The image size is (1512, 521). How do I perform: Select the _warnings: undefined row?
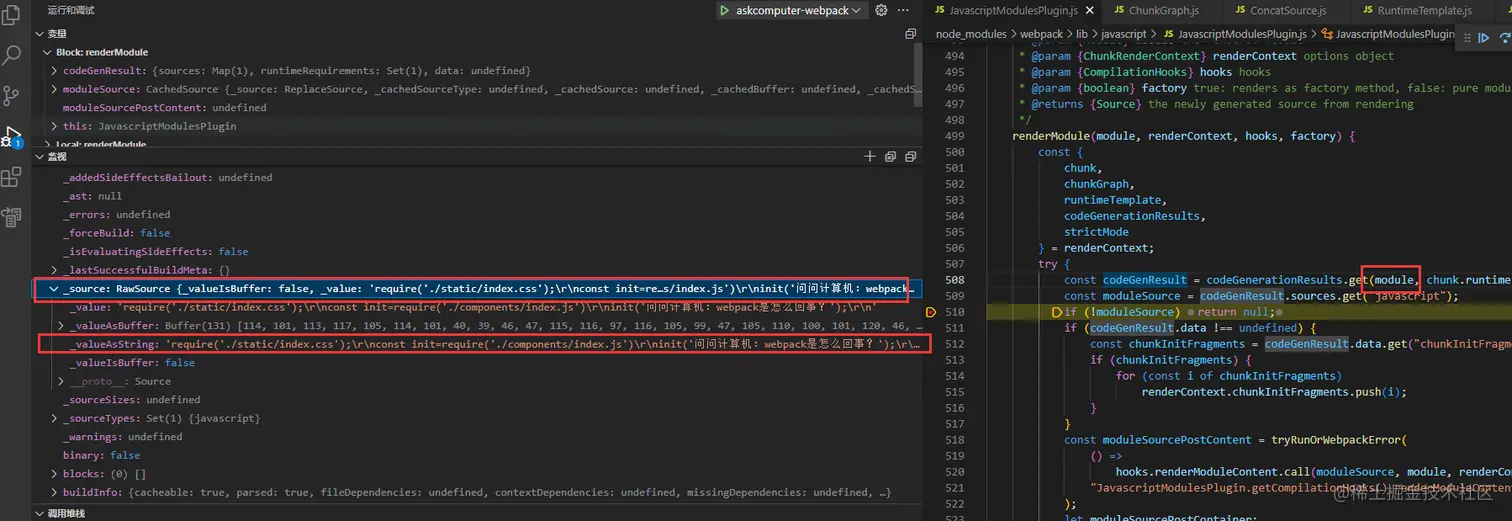point(475,437)
